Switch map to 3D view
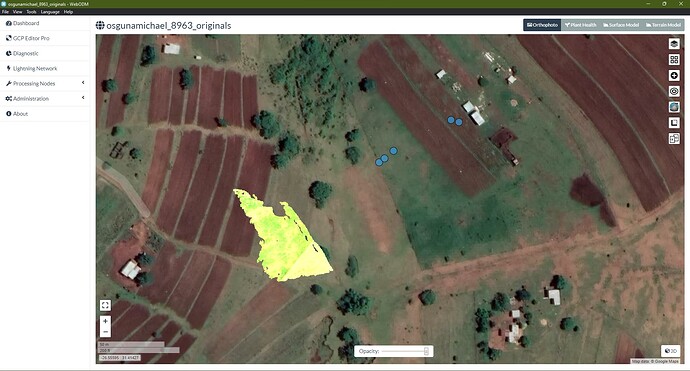This screenshot has height=371, width=690. click(x=671, y=351)
